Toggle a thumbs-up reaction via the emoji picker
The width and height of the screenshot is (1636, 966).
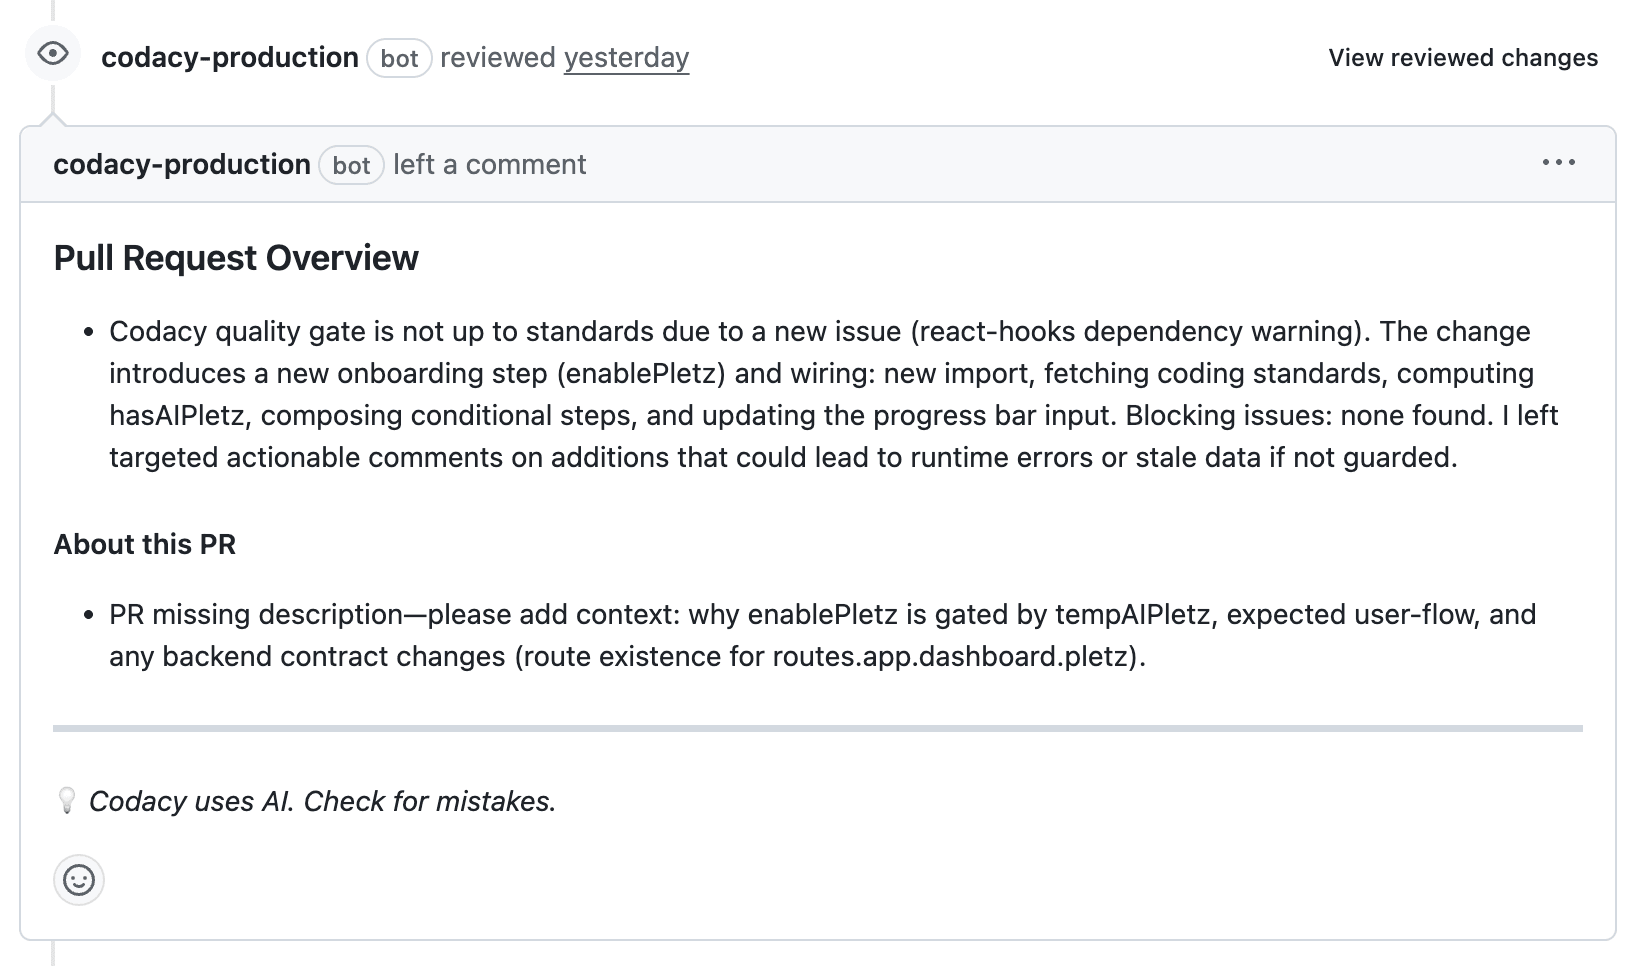tap(77, 881)
